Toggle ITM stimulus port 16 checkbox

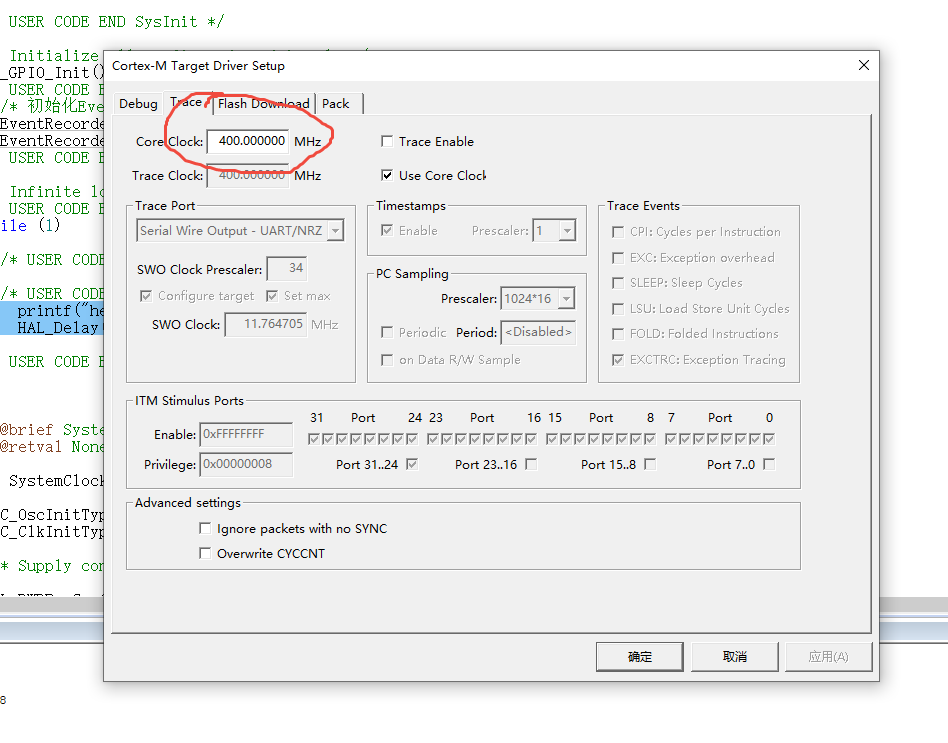531,439
